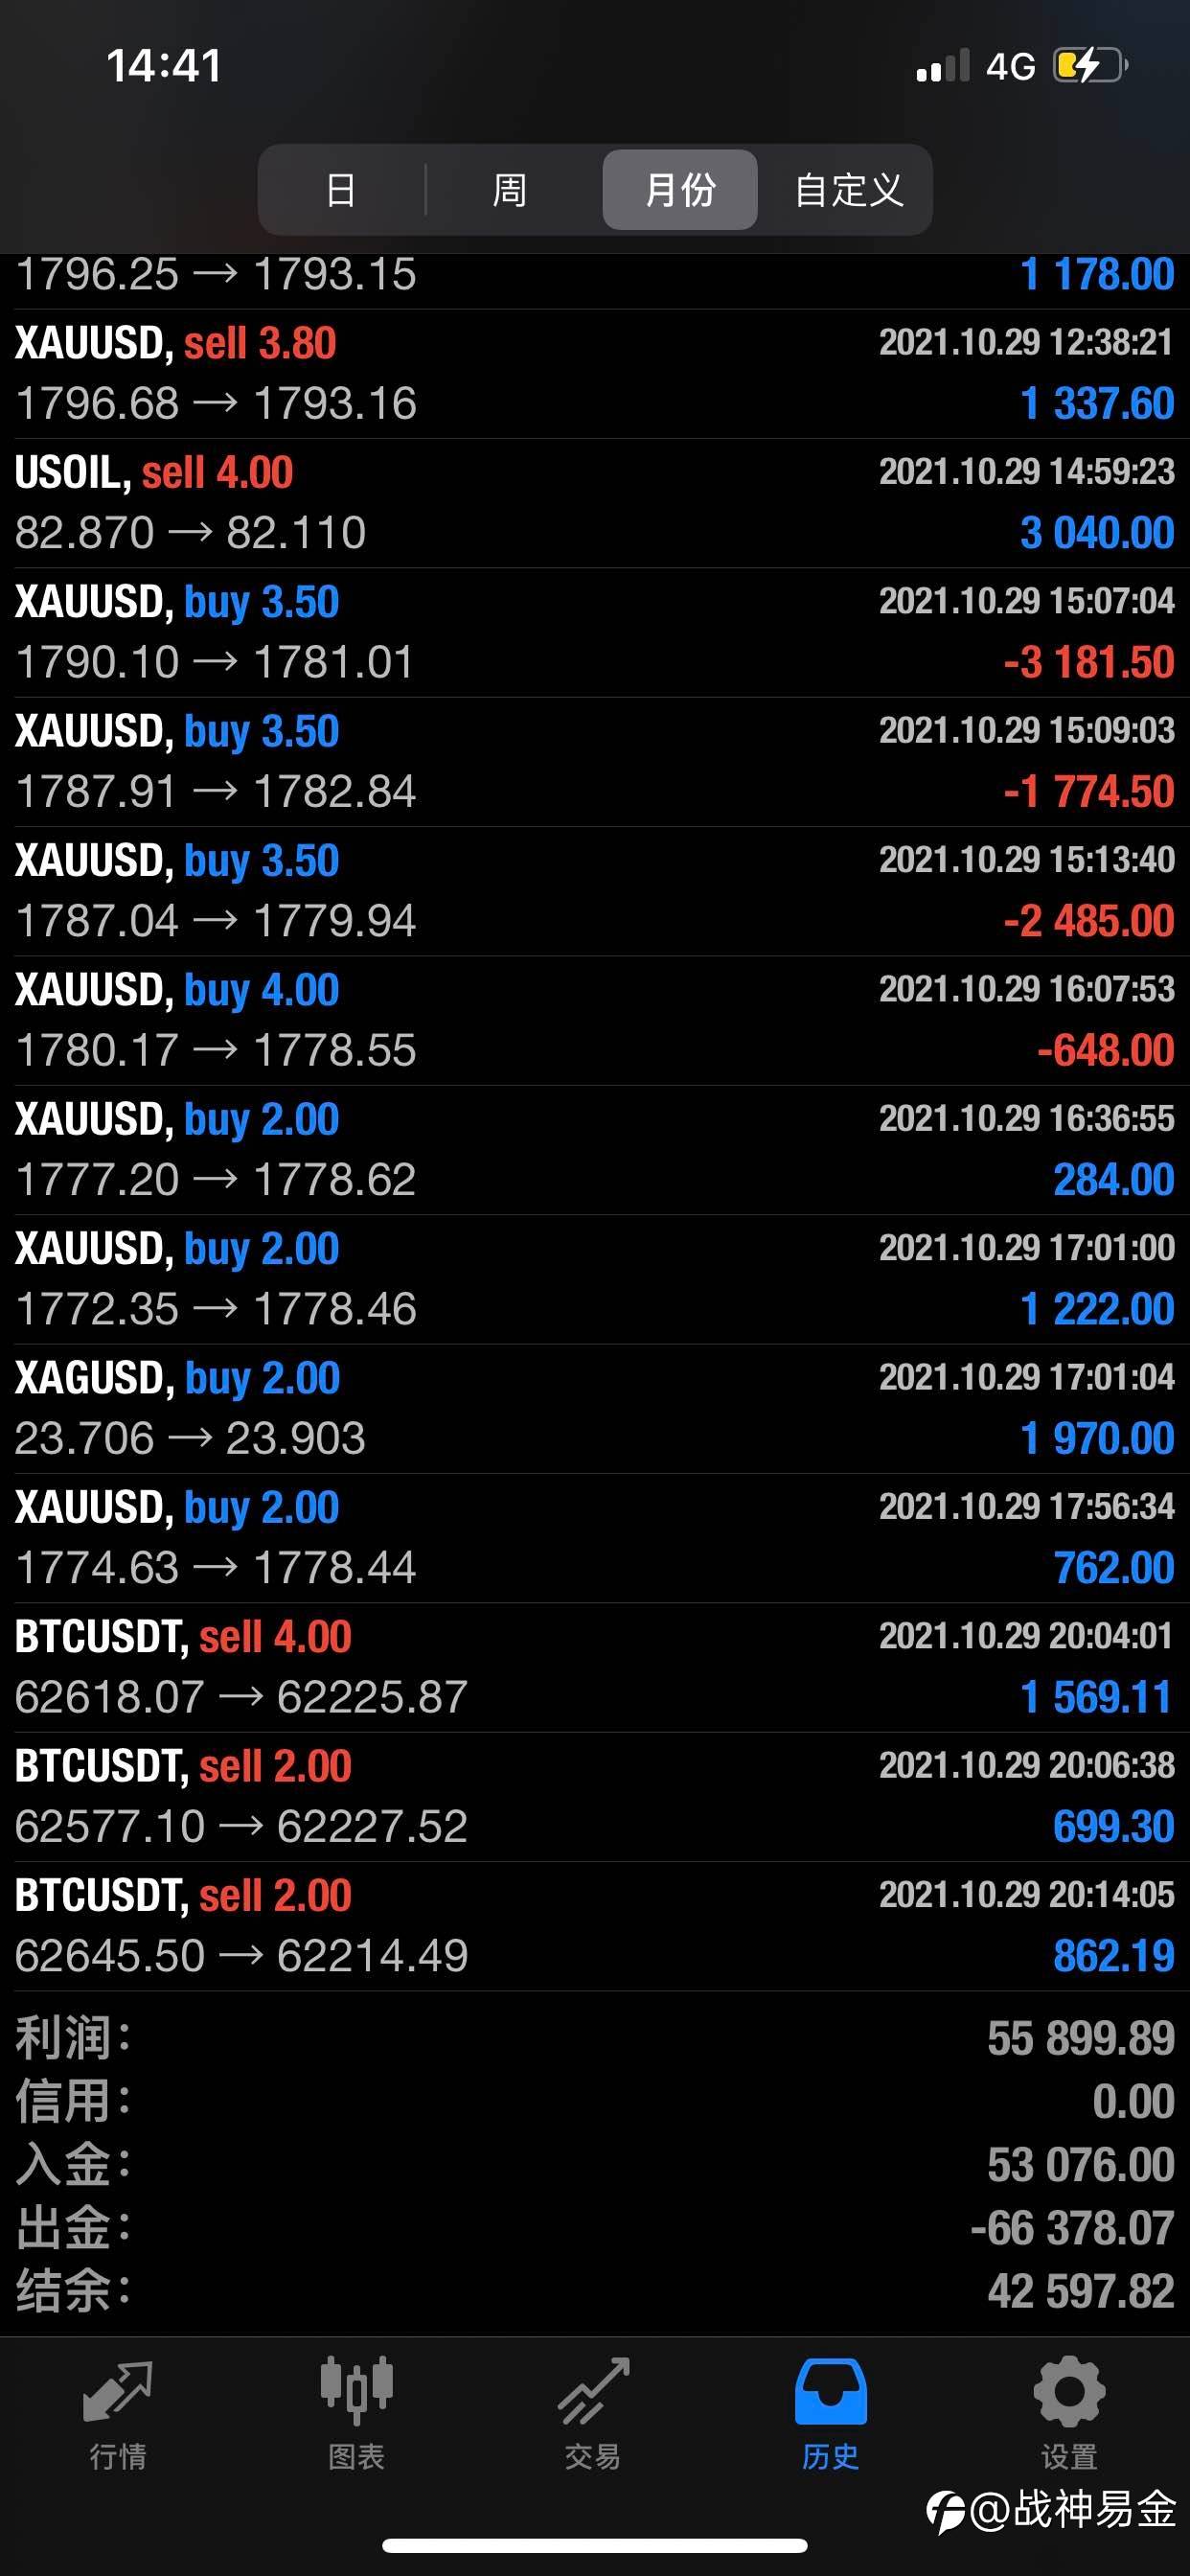This screenshot has height=2576, width=1190.
Task: Select the 月份 period segment
Action: pyautogui.click(x=680, y=190)
